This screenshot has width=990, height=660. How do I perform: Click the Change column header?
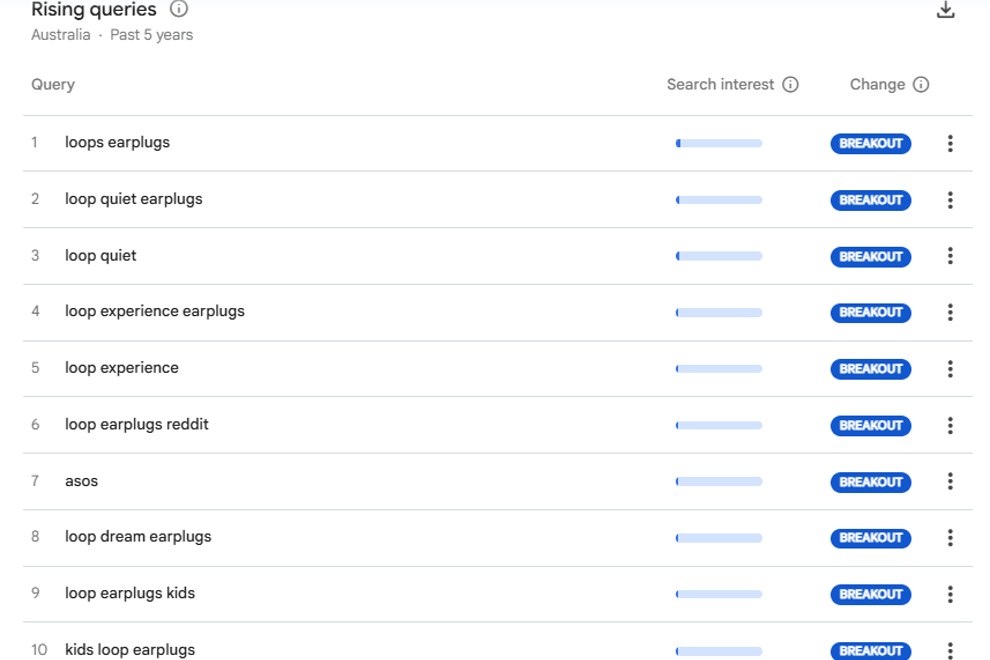pyautogui.click(x=877, y=85)
